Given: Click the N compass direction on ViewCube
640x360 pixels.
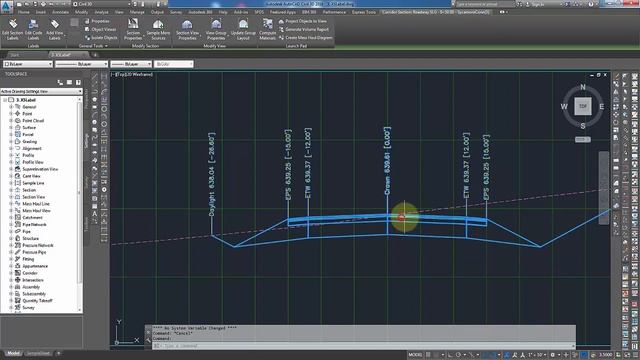Looking at the screenshot, I should click(582, 87).
